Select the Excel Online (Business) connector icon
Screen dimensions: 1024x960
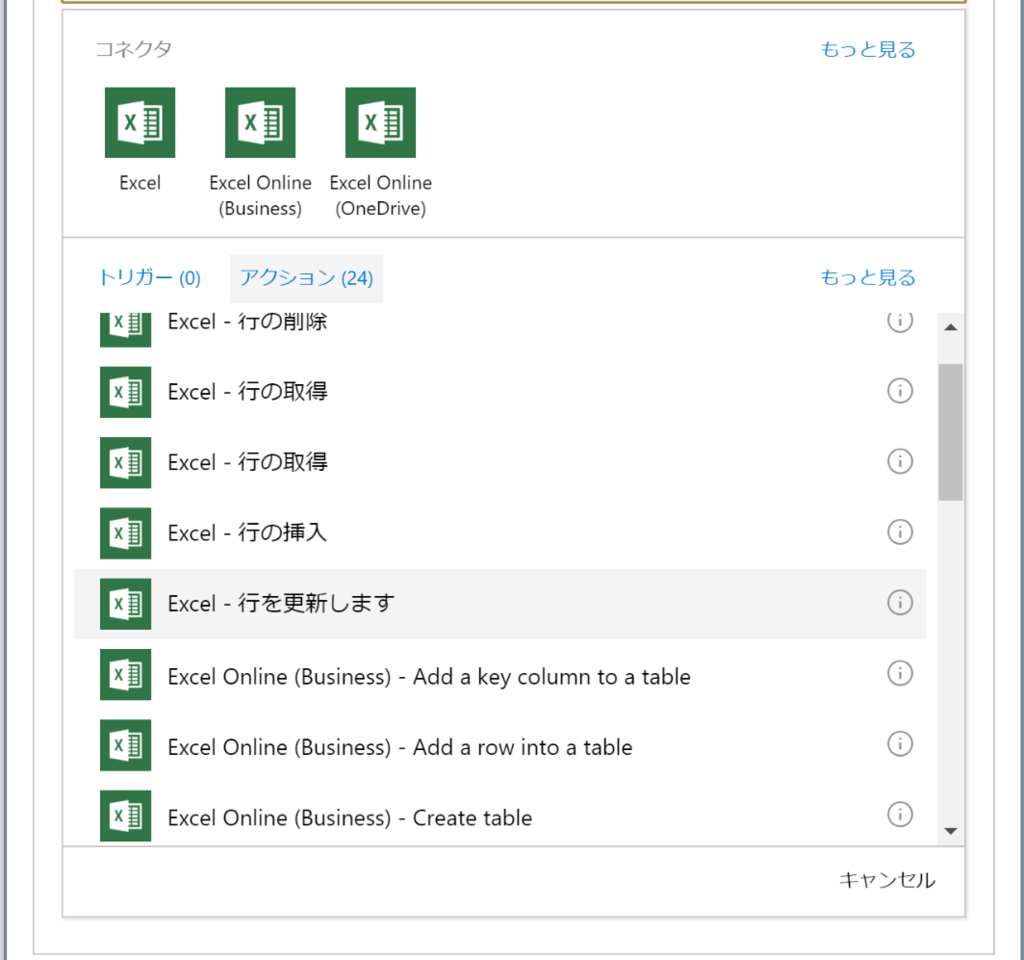pos(260,122)
